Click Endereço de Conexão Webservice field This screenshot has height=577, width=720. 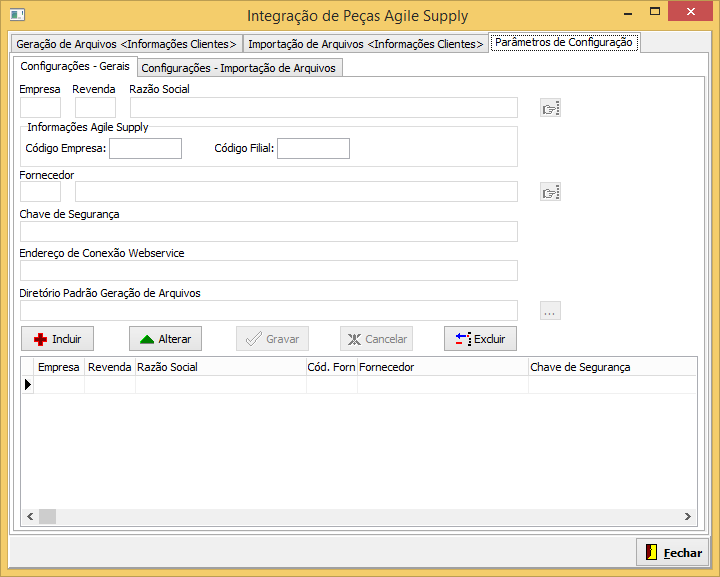pyautogui.click(x=269, y=270)
